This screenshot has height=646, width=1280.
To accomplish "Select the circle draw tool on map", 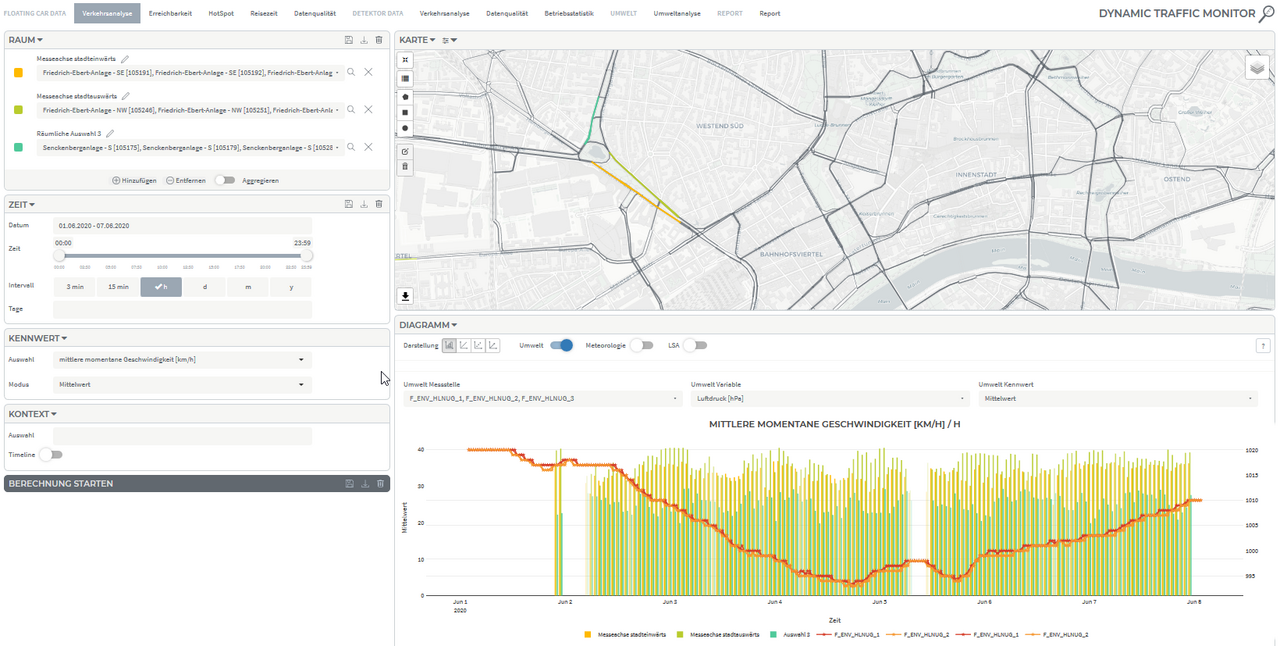I will 405,128.
